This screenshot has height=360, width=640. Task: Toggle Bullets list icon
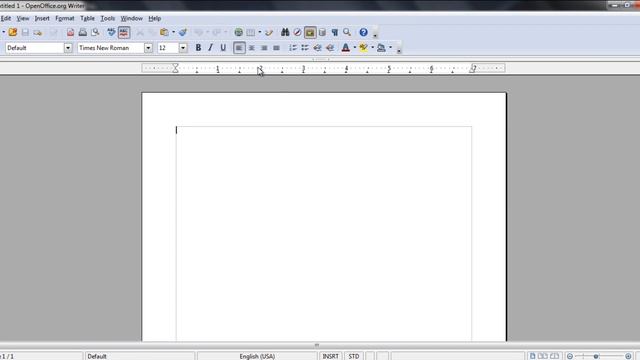click(x=305, y=48)
